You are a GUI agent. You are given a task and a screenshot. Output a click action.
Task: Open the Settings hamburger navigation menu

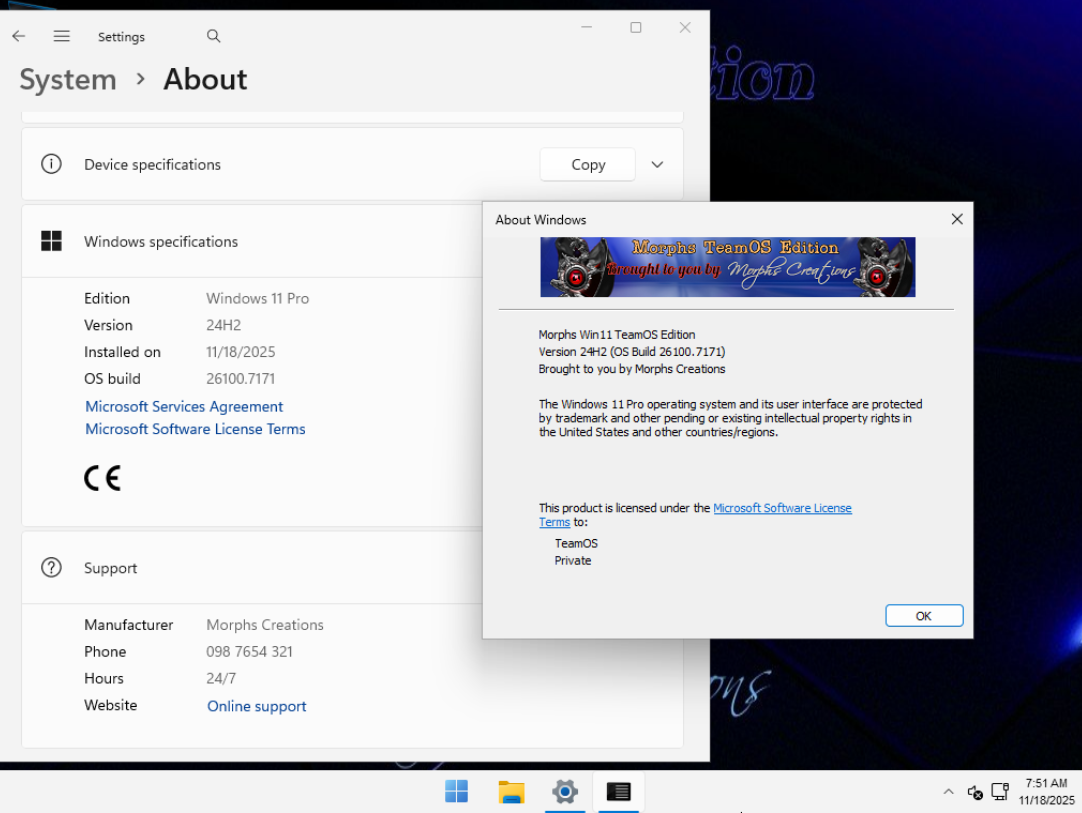pyautogui.click(x=62, y=36)
